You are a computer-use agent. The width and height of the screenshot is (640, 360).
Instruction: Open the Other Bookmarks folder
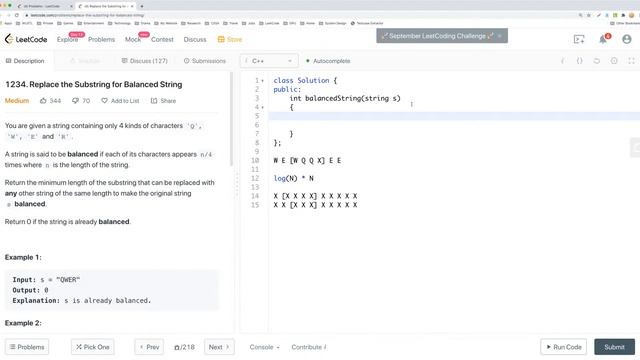[x=624, y=23]
